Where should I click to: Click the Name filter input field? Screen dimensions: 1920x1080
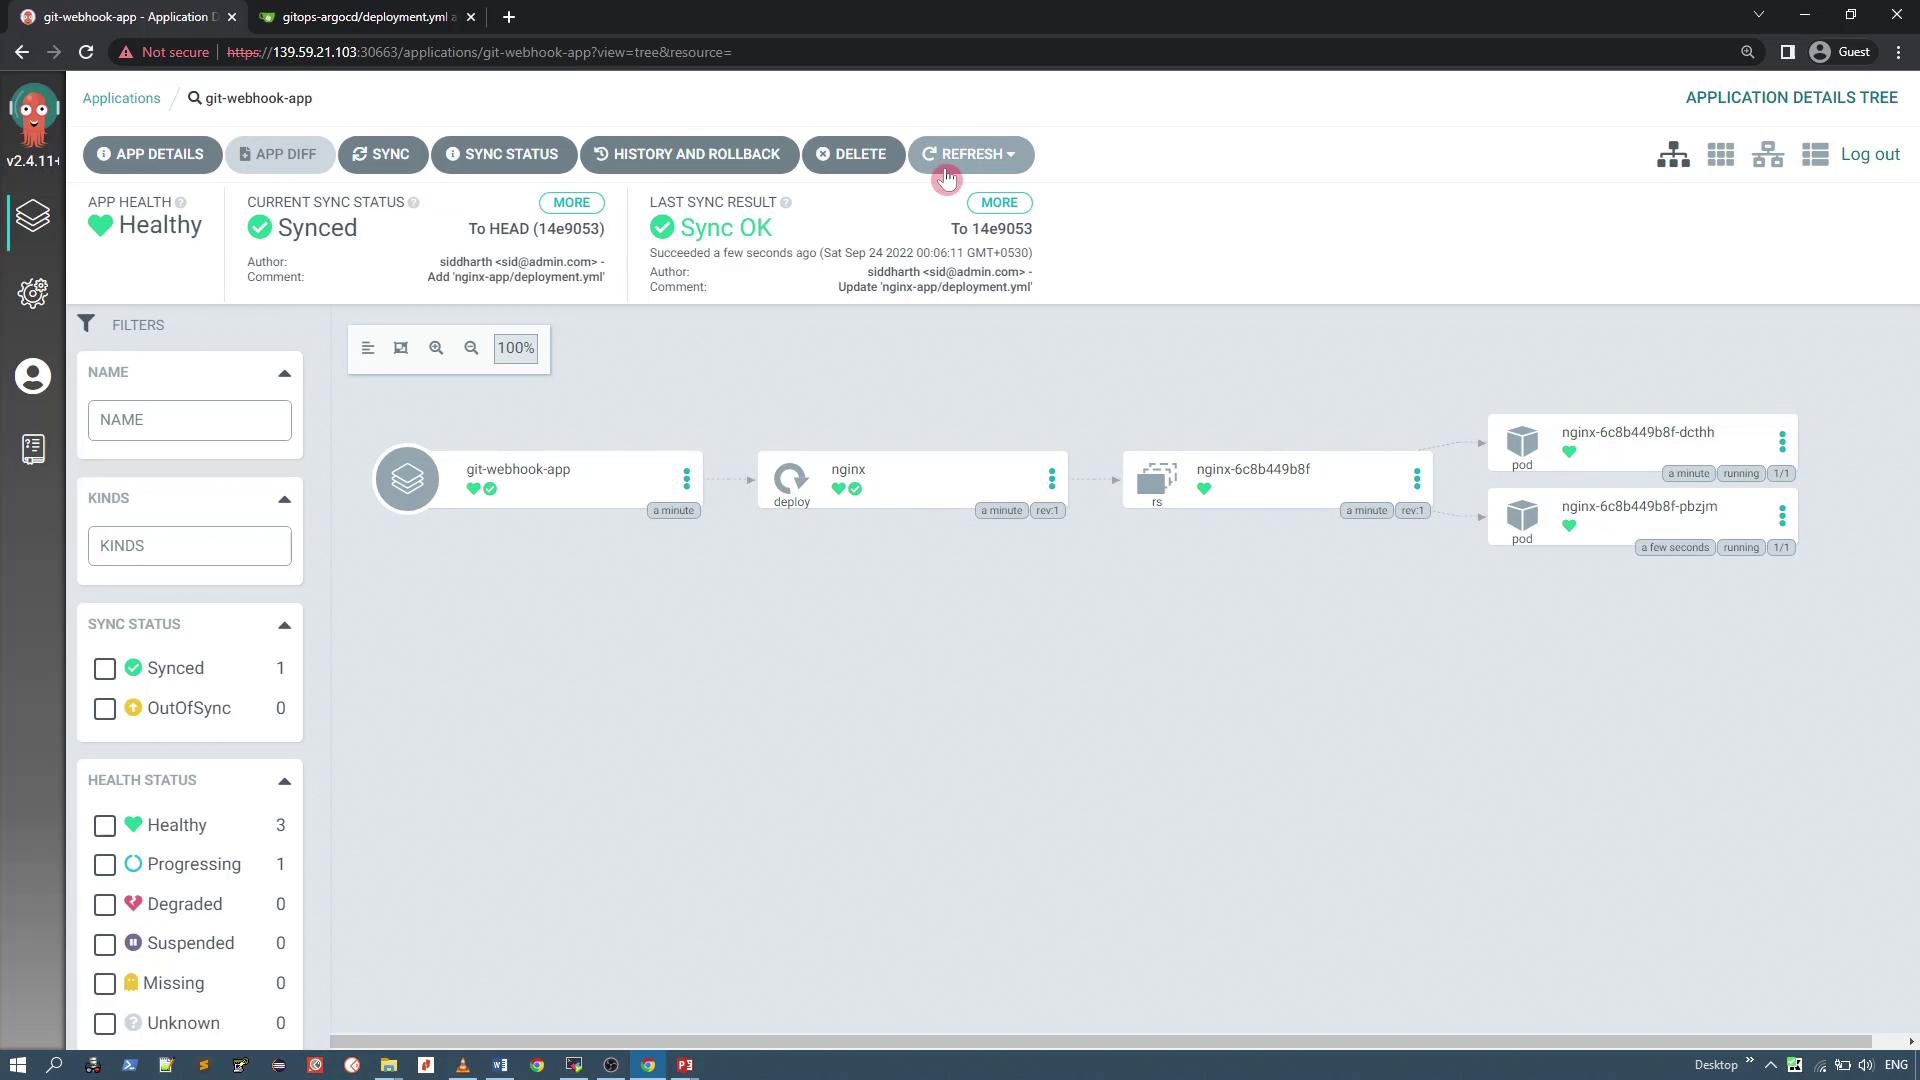190,420
